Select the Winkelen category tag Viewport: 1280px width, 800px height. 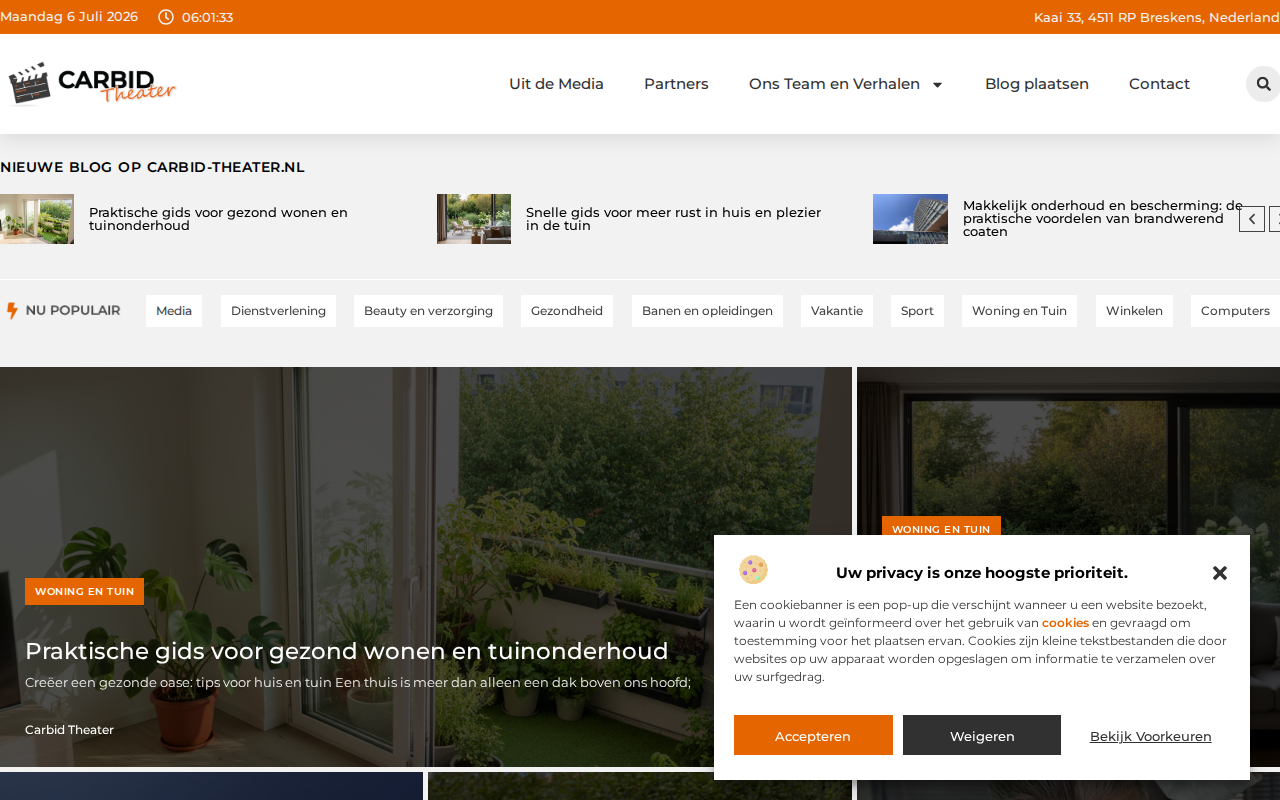[1134, 311]
